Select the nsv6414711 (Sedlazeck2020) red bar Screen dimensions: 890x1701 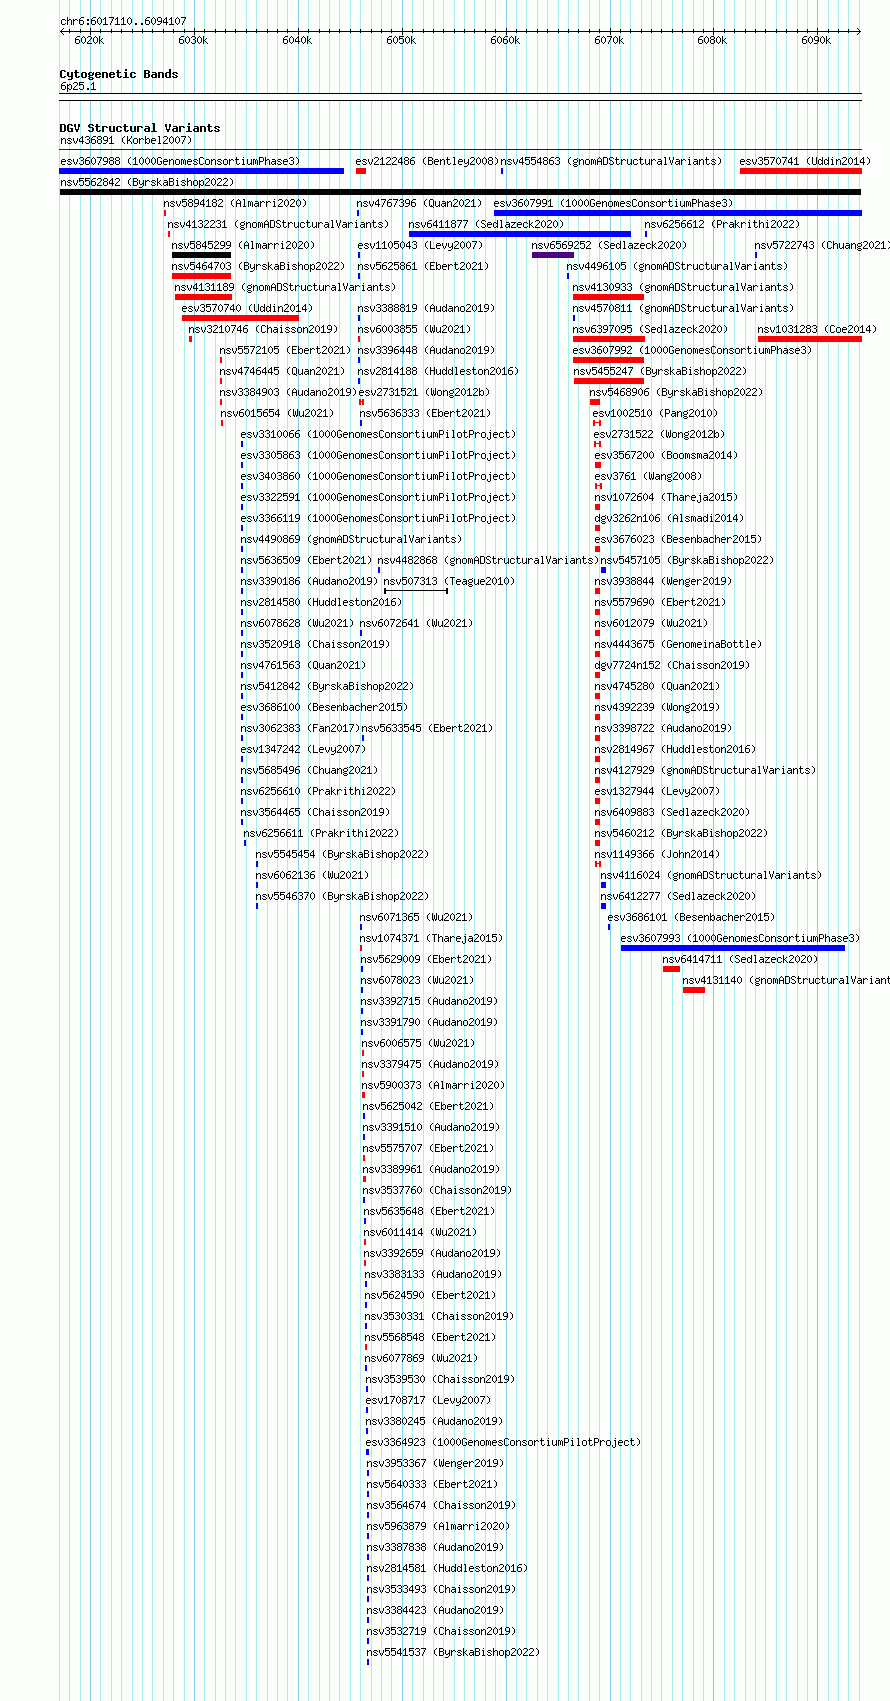pyautogui.click(x=671, y=969)
